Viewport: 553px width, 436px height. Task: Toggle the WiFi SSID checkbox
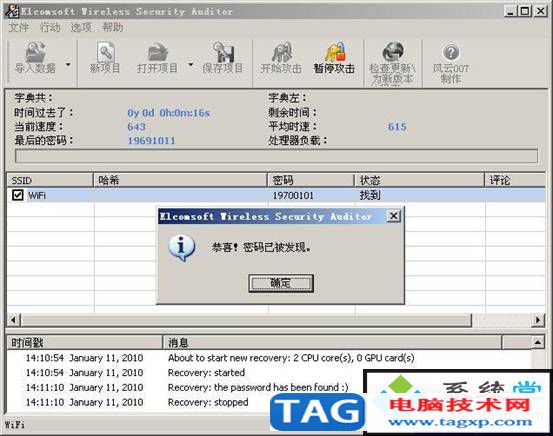[x=18, y=195]
